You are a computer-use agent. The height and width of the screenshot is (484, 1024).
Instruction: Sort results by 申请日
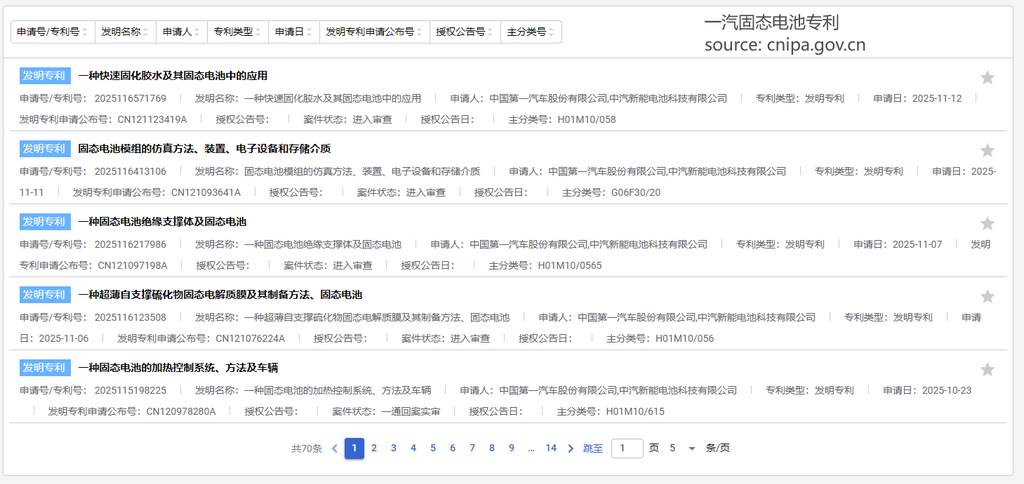coord(293,32)
